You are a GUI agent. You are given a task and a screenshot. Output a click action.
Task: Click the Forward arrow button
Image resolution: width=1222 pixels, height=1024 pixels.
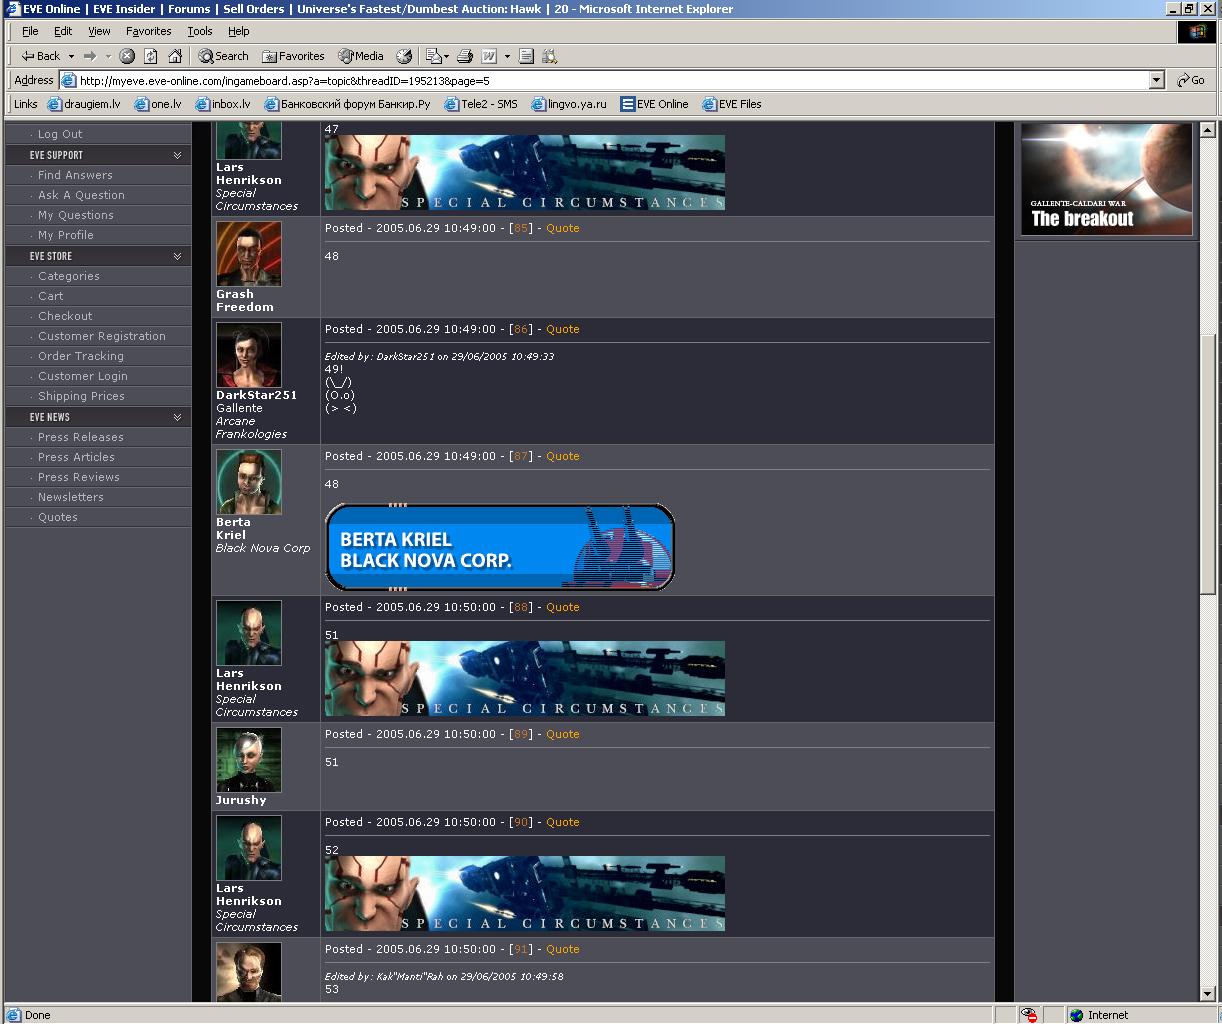tap(90, 56)
